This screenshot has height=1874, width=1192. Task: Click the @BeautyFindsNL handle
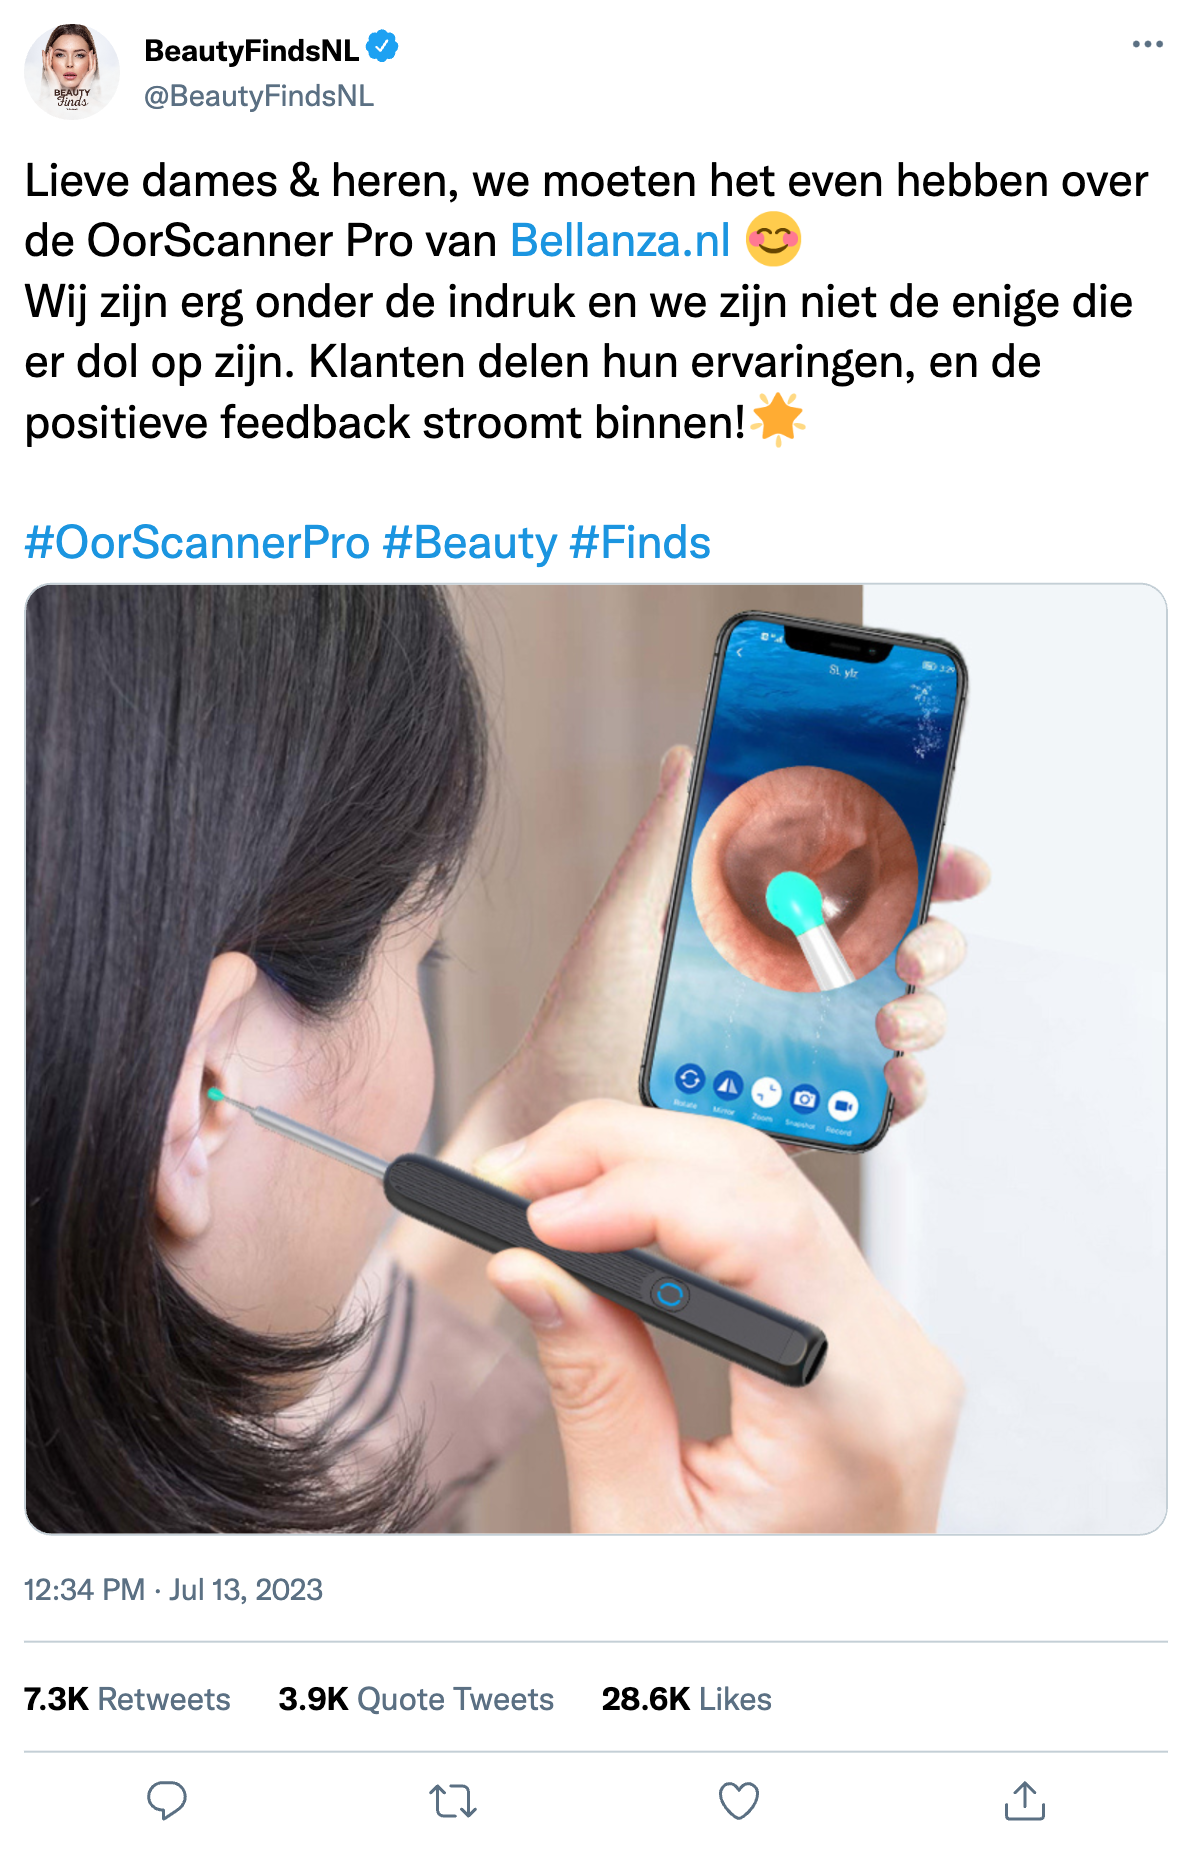pyautogui.click(x=259, y=96)
